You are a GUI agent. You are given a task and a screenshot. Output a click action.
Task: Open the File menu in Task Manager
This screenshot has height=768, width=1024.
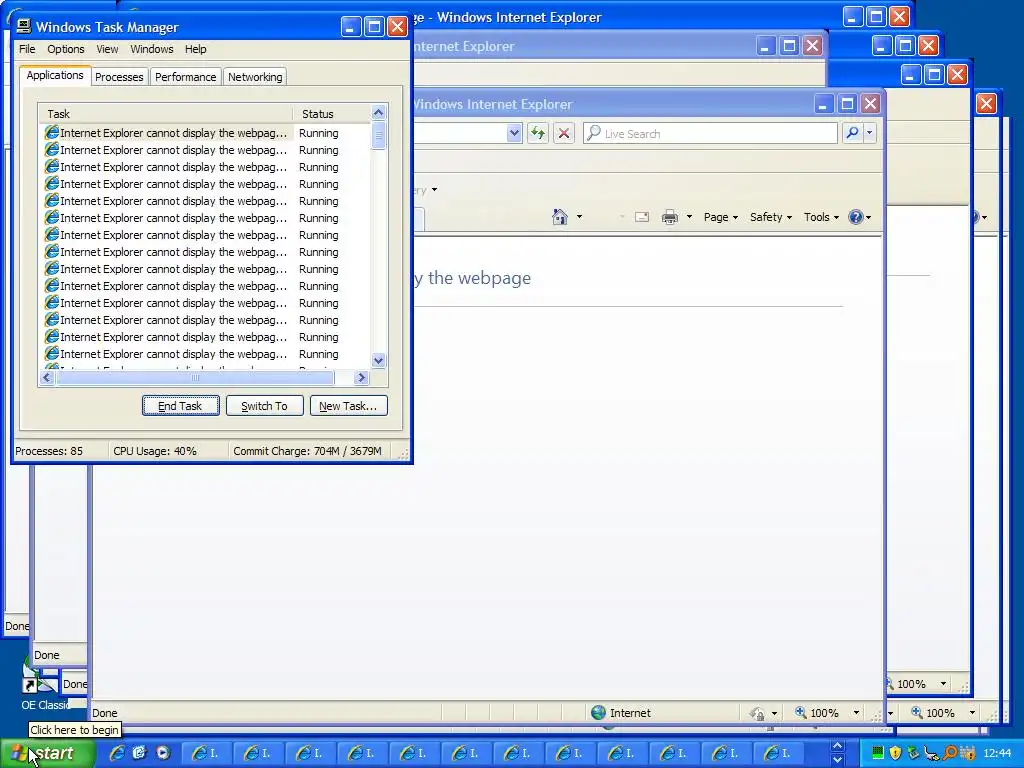pos(27,49)
